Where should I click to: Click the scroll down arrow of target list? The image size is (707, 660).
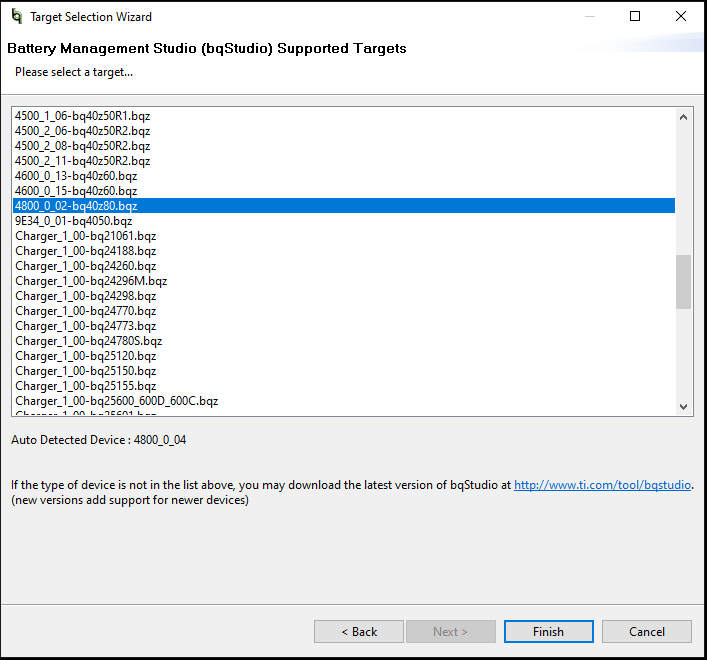click(x=684, y=407)
